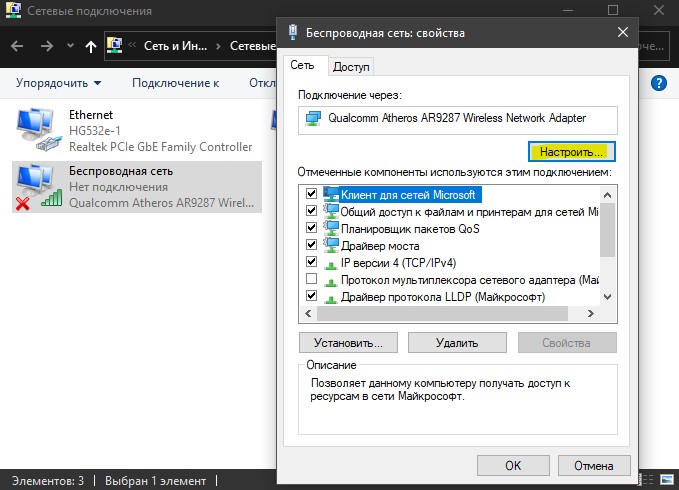Confirm with the OK button
679x490 pixels.
tap(513, 466)
